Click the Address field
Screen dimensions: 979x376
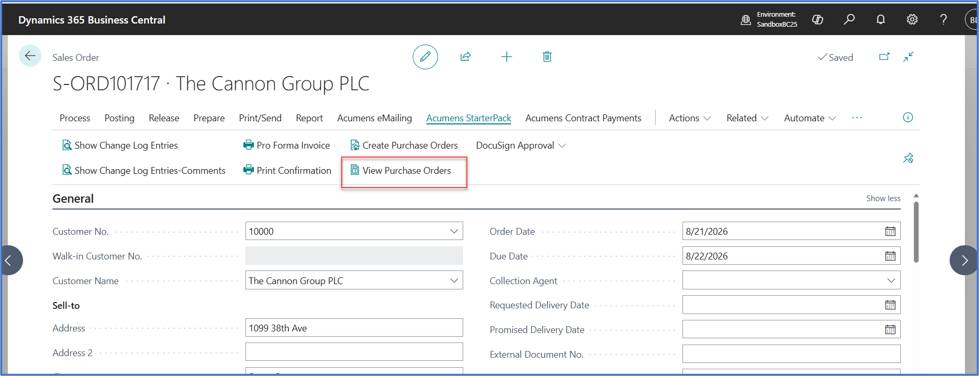pos(354,328)
